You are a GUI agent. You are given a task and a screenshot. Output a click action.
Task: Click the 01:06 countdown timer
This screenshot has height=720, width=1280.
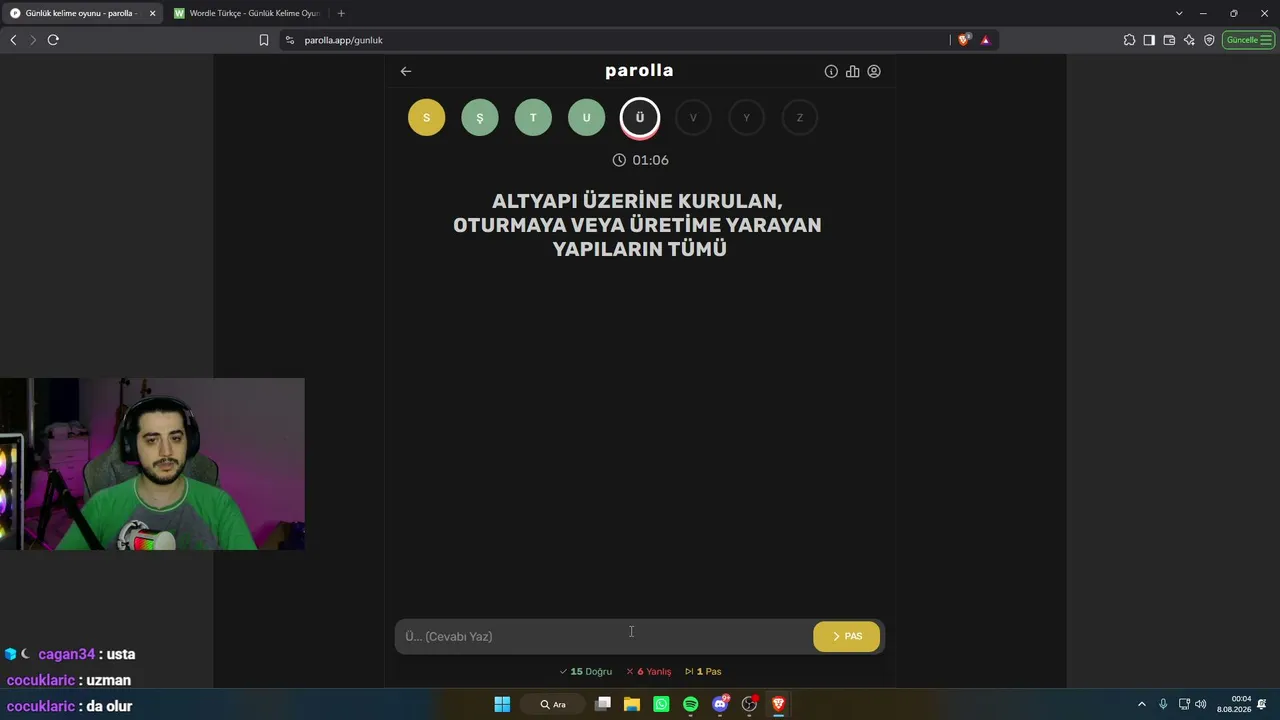pos(640,160)
